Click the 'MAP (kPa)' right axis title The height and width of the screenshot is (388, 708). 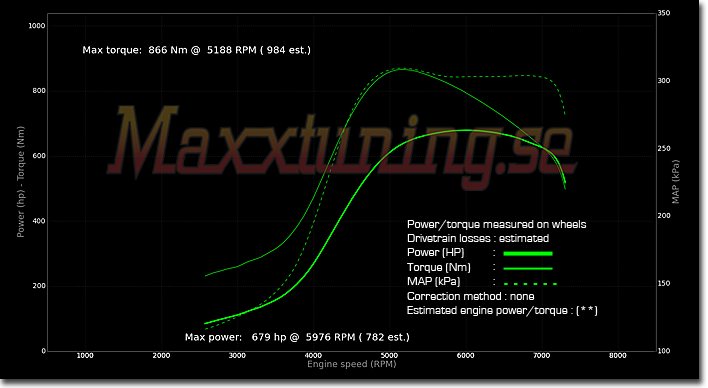675,182
